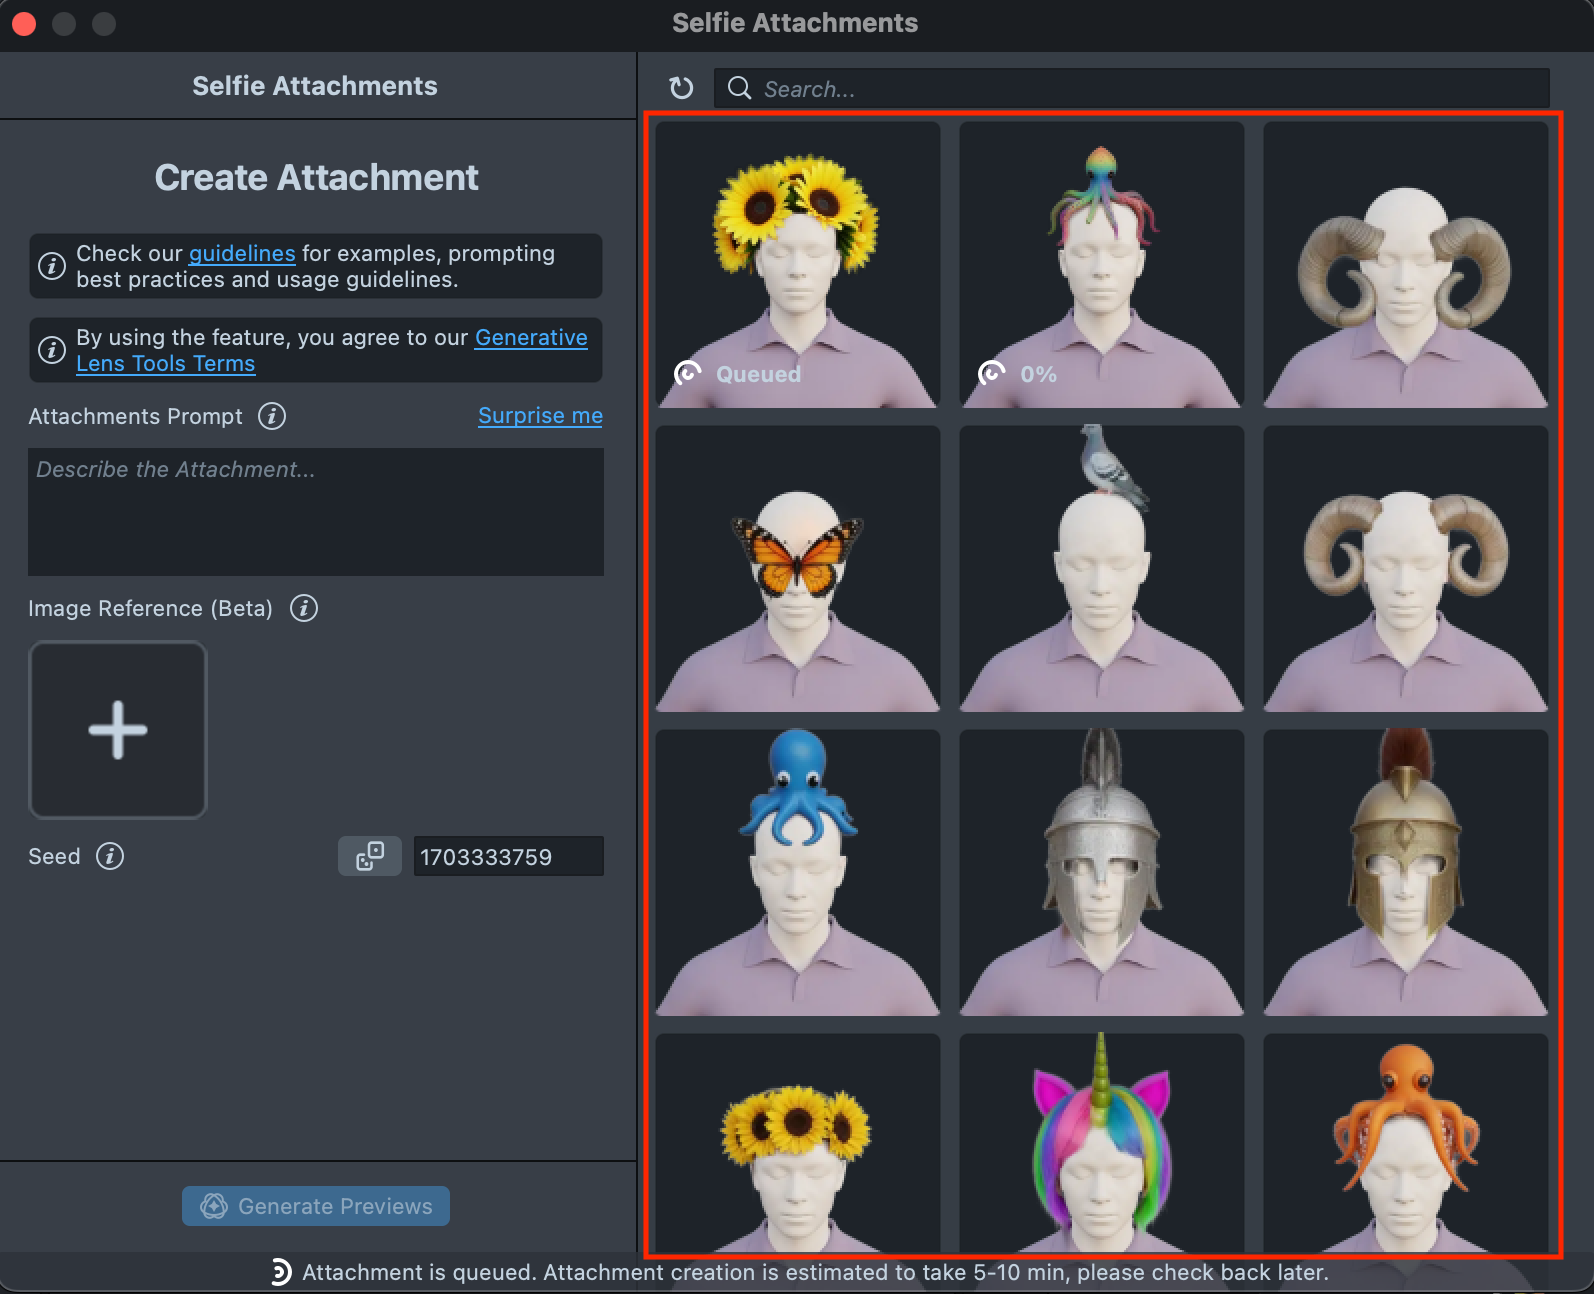Screen dimensions: 1594x1294
Task: Click the magnifier icon in search bar
Action: (x=739, y=88)
